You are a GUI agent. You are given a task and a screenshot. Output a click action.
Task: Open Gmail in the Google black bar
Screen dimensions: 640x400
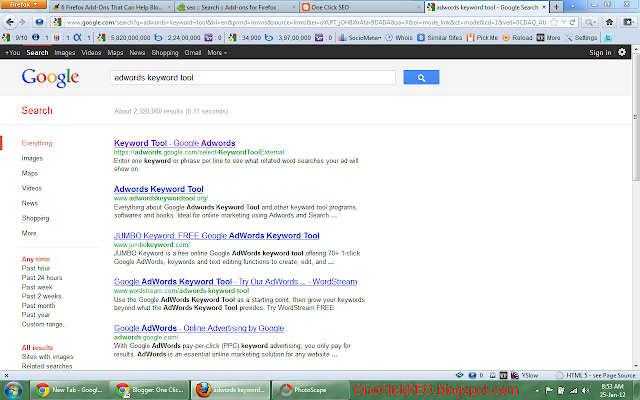(193, 53)
